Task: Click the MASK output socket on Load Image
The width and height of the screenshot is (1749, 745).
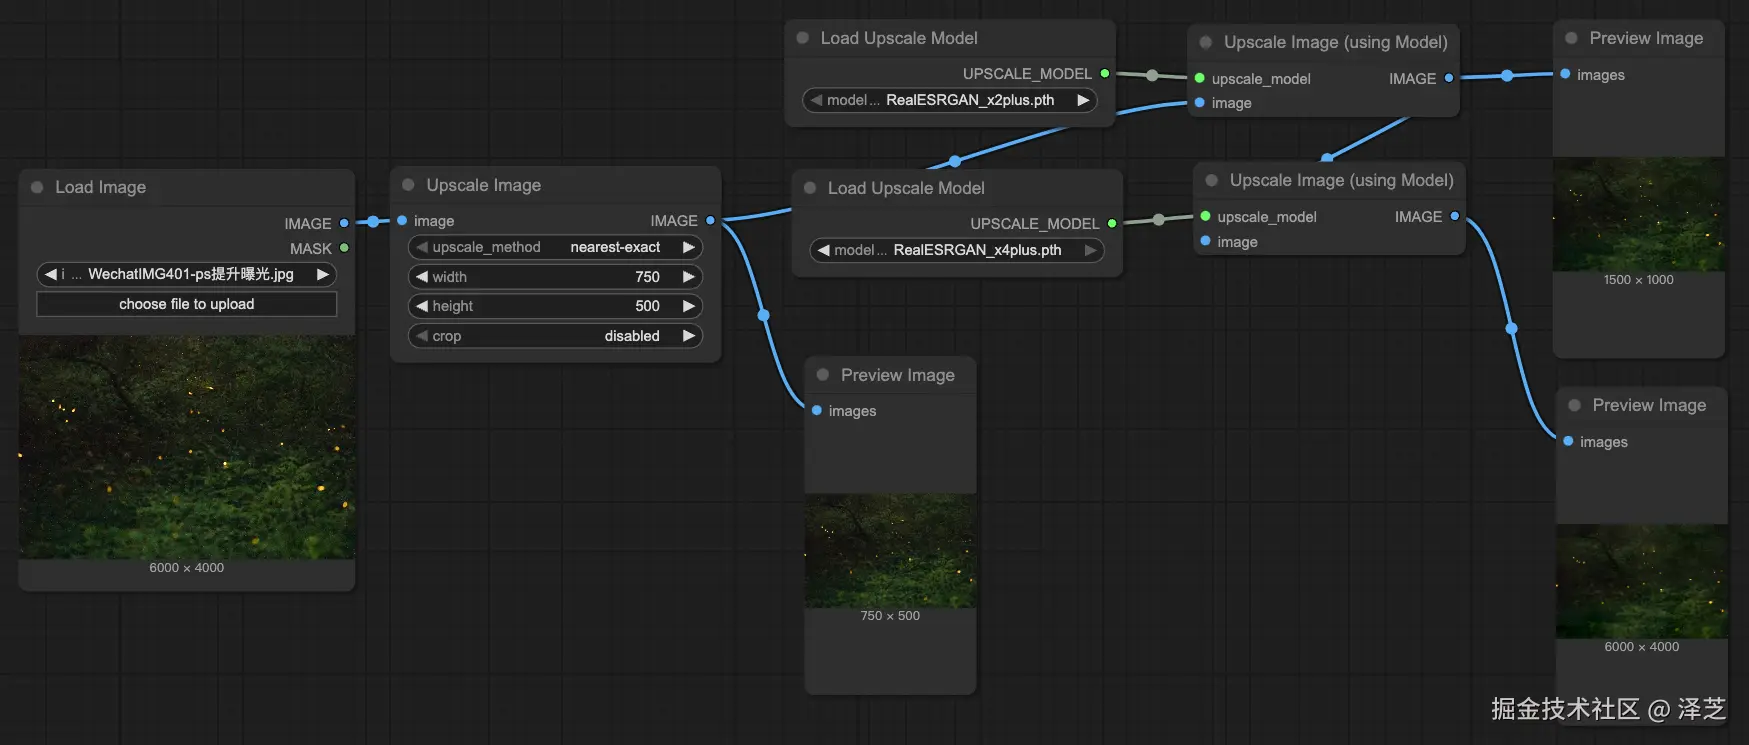Action: (344, 248)
